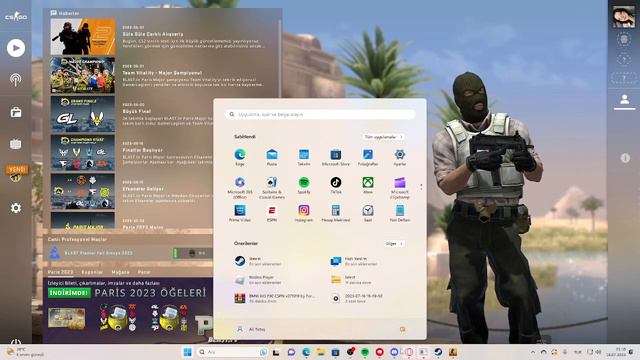Click the Windows Start button in taskbar
Screen dimensions: 640x360
pos(187,352)
